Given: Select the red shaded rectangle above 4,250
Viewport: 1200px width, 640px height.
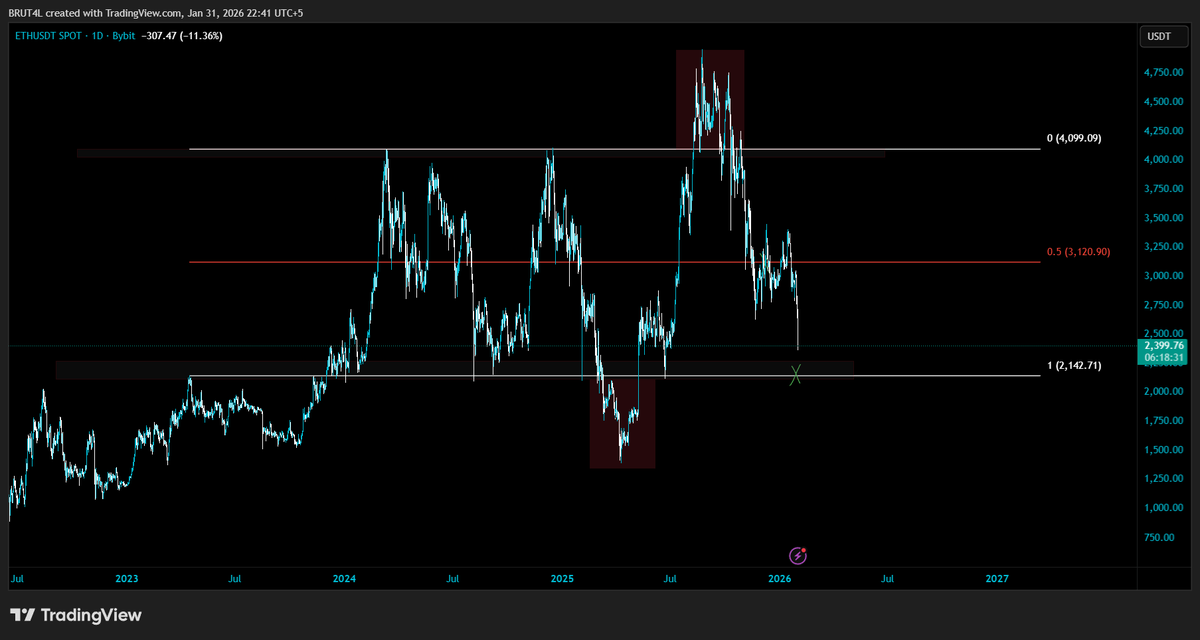Looking at the screenshot, I should point(710,99).
